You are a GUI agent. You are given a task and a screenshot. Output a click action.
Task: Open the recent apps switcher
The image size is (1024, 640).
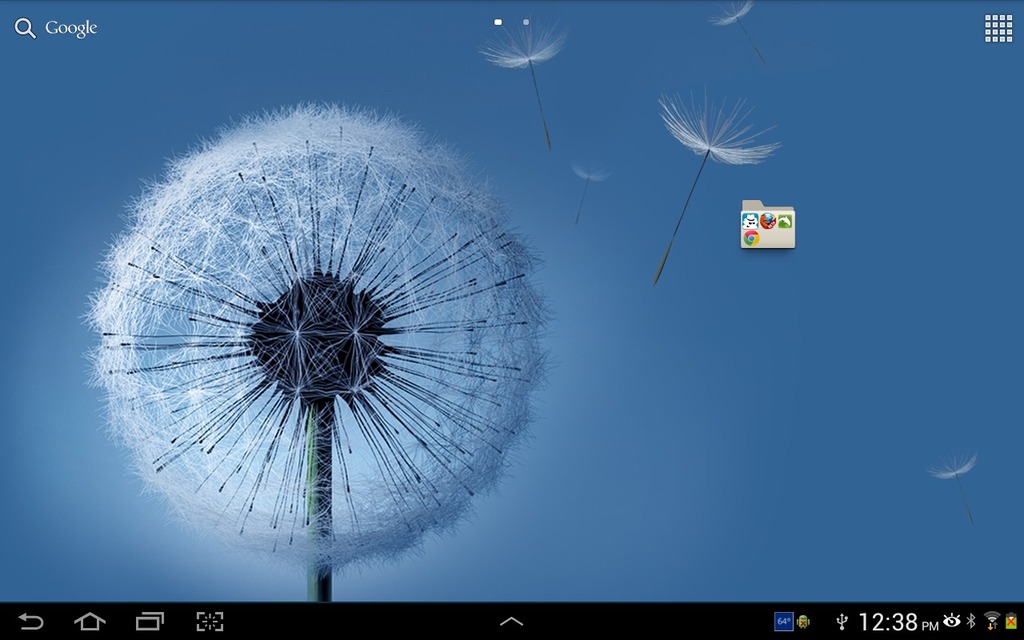[150, 622]
